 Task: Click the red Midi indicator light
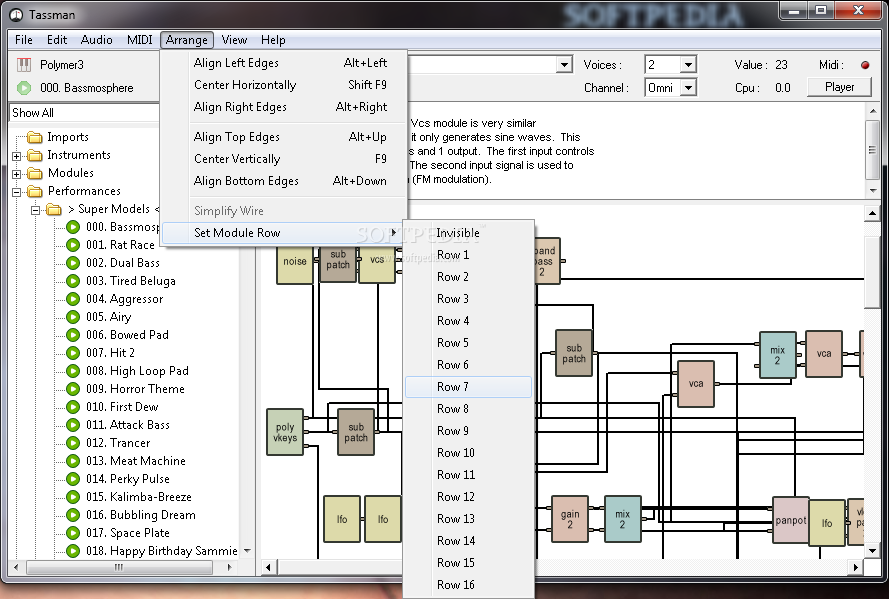pos(865,65)
